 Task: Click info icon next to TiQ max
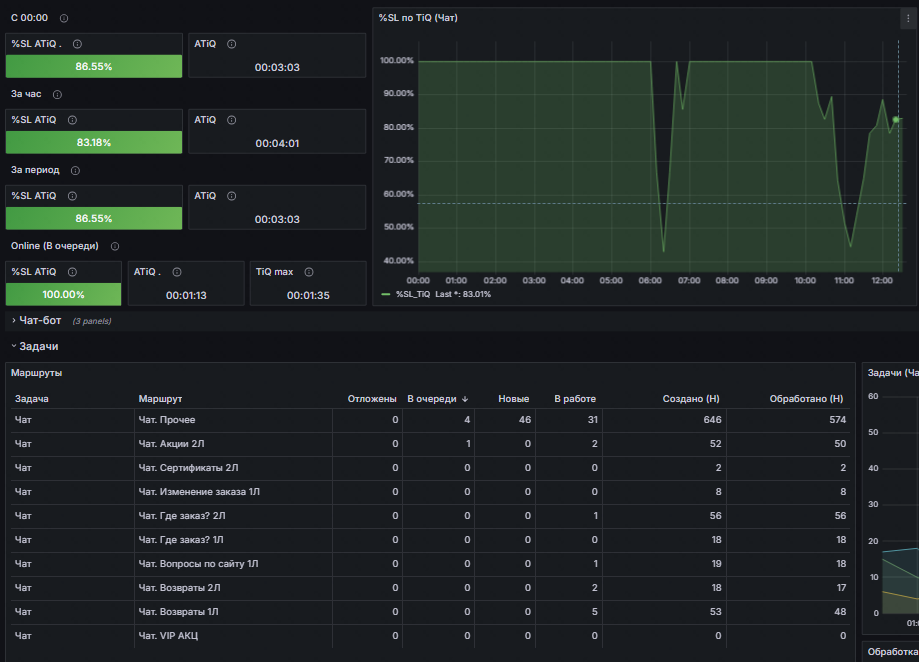click(309, 272)
